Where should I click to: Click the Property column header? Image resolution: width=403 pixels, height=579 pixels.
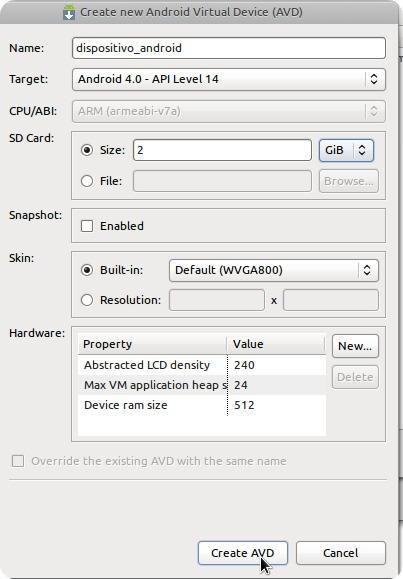click(152, 344)
